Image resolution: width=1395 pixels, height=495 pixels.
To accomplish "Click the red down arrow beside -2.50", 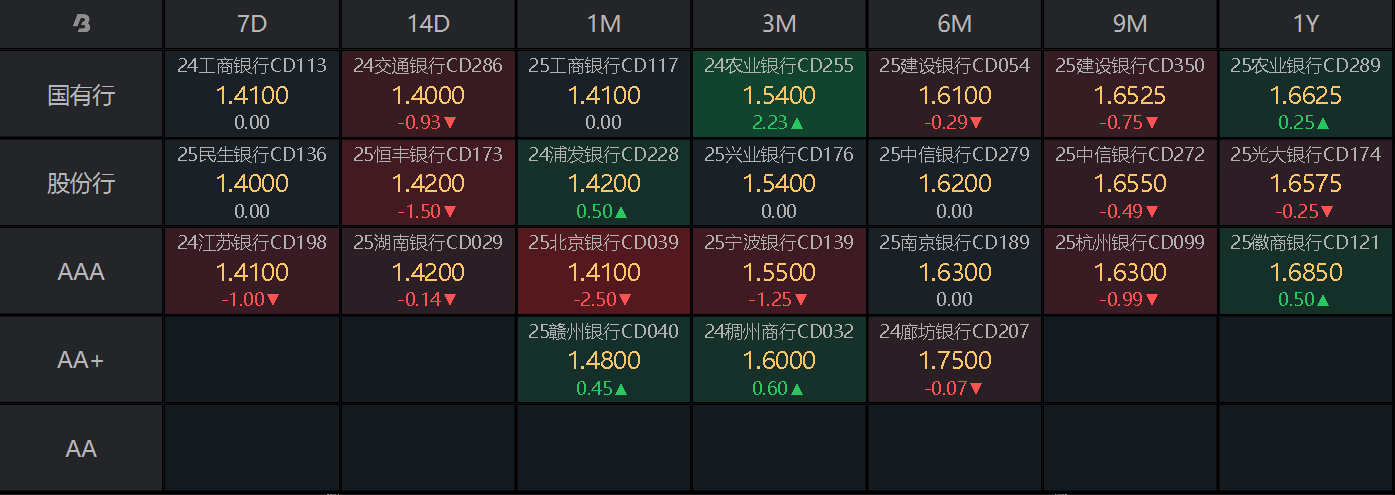I will (625, 299).
